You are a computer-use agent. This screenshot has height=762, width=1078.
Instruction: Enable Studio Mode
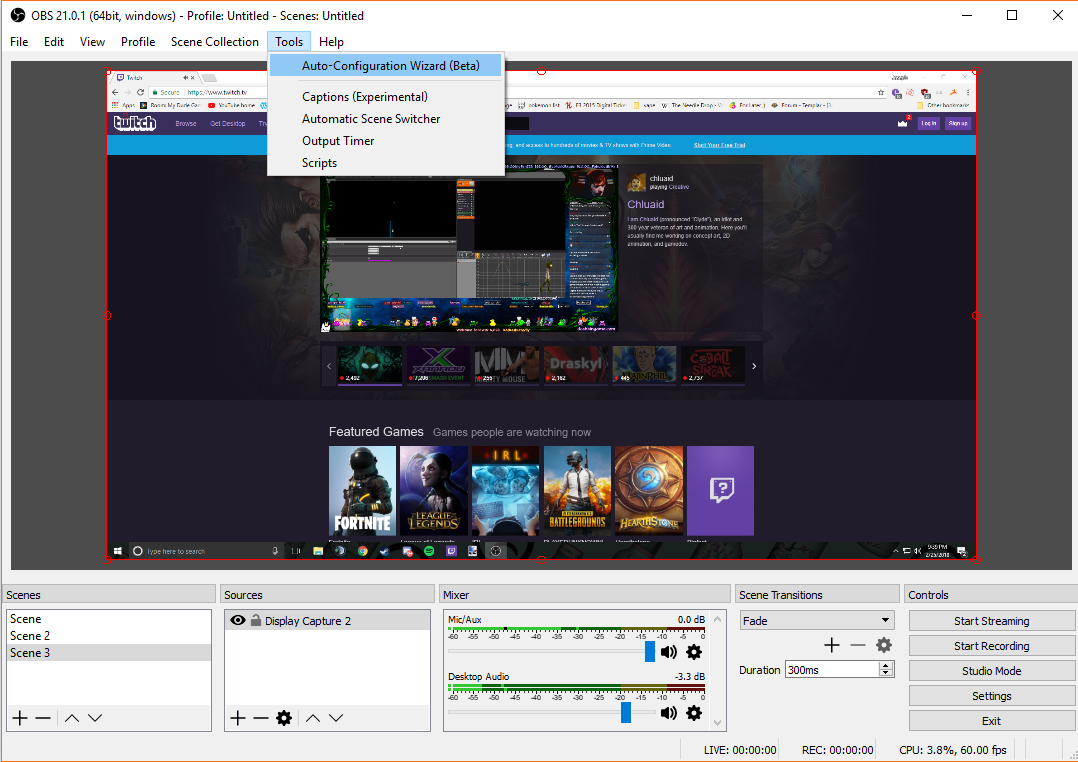coord(991,670)
